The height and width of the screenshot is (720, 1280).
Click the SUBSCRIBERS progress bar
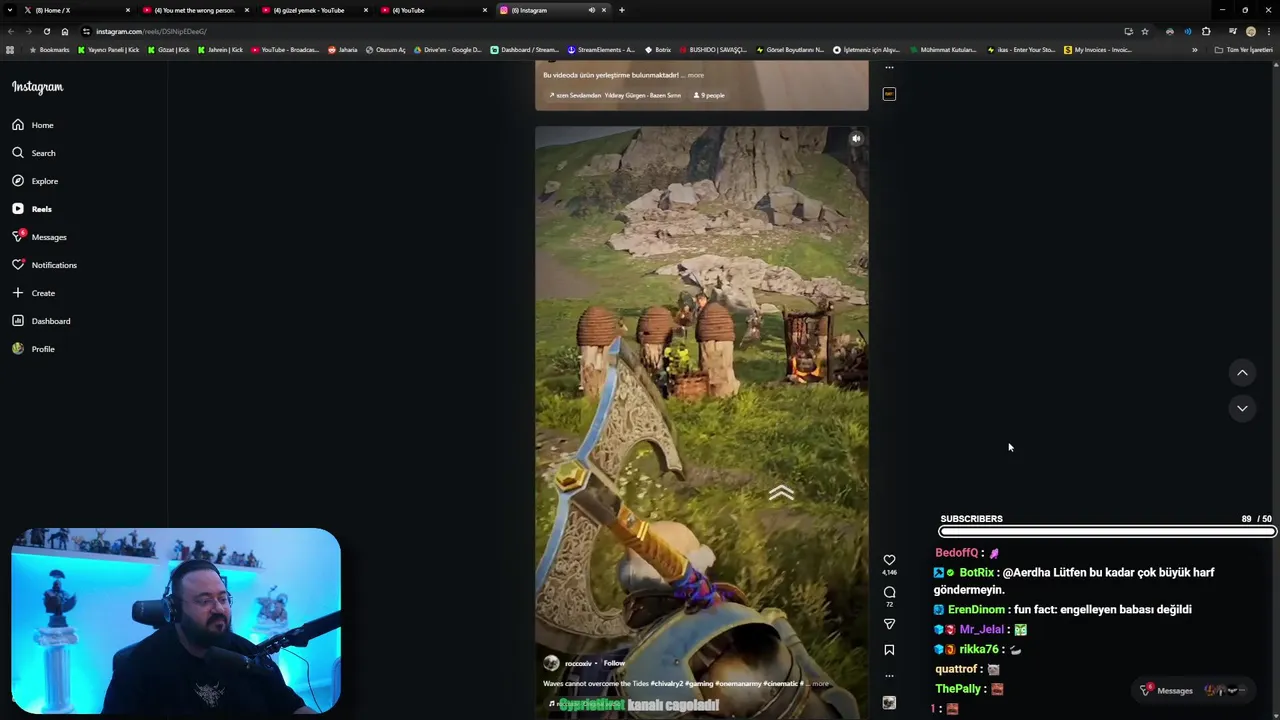click(1106, 531)
